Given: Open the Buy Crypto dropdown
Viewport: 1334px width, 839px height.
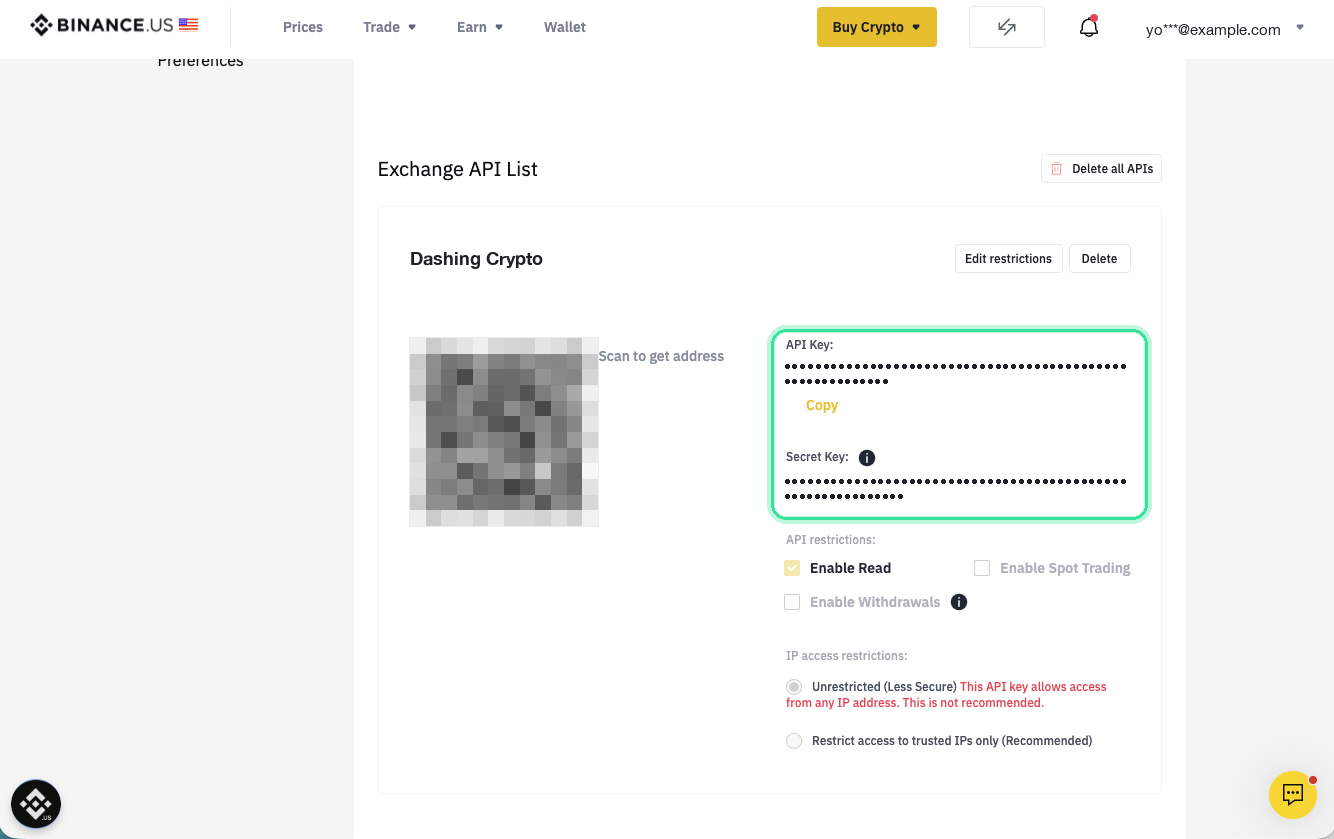Looking at the screenshot, I should (x=877, y=27).
